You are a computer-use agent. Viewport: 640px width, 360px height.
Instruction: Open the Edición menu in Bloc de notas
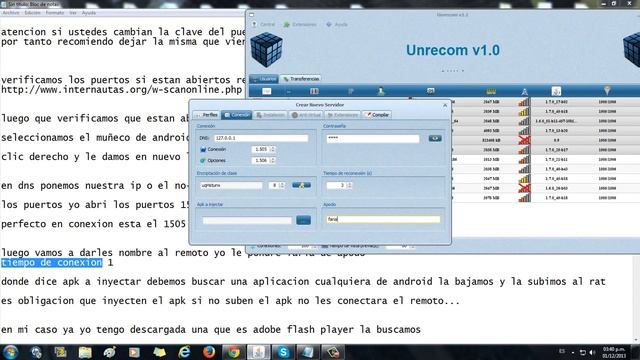click(x=33, y=13)
